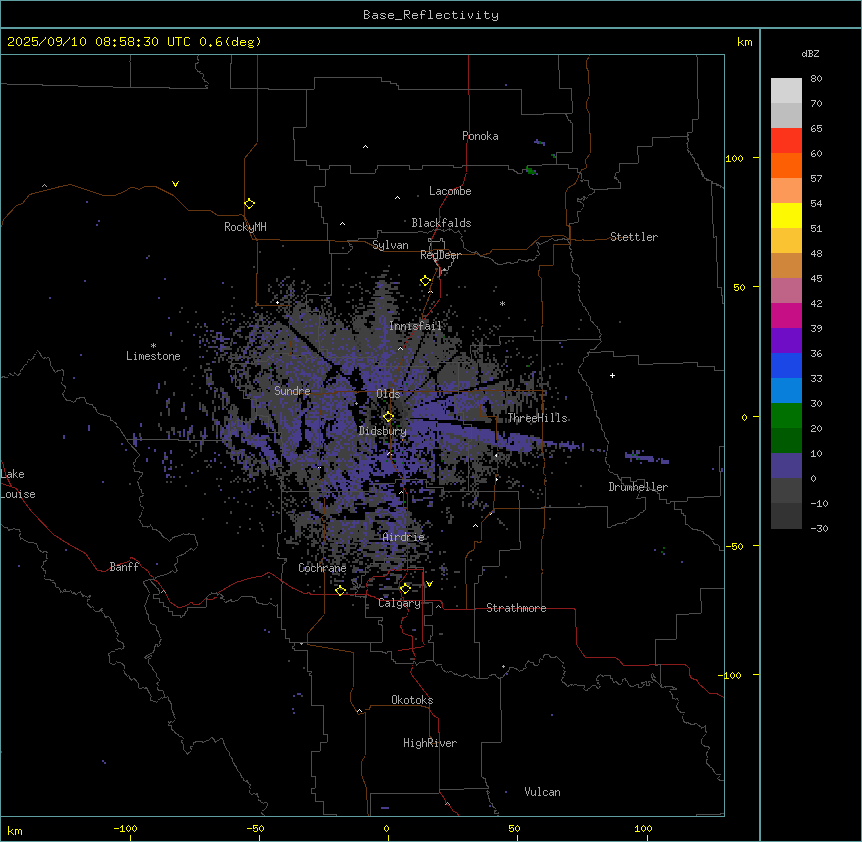Pick the light gray 70–80 dBZ legend swatch

pos(786,91)
